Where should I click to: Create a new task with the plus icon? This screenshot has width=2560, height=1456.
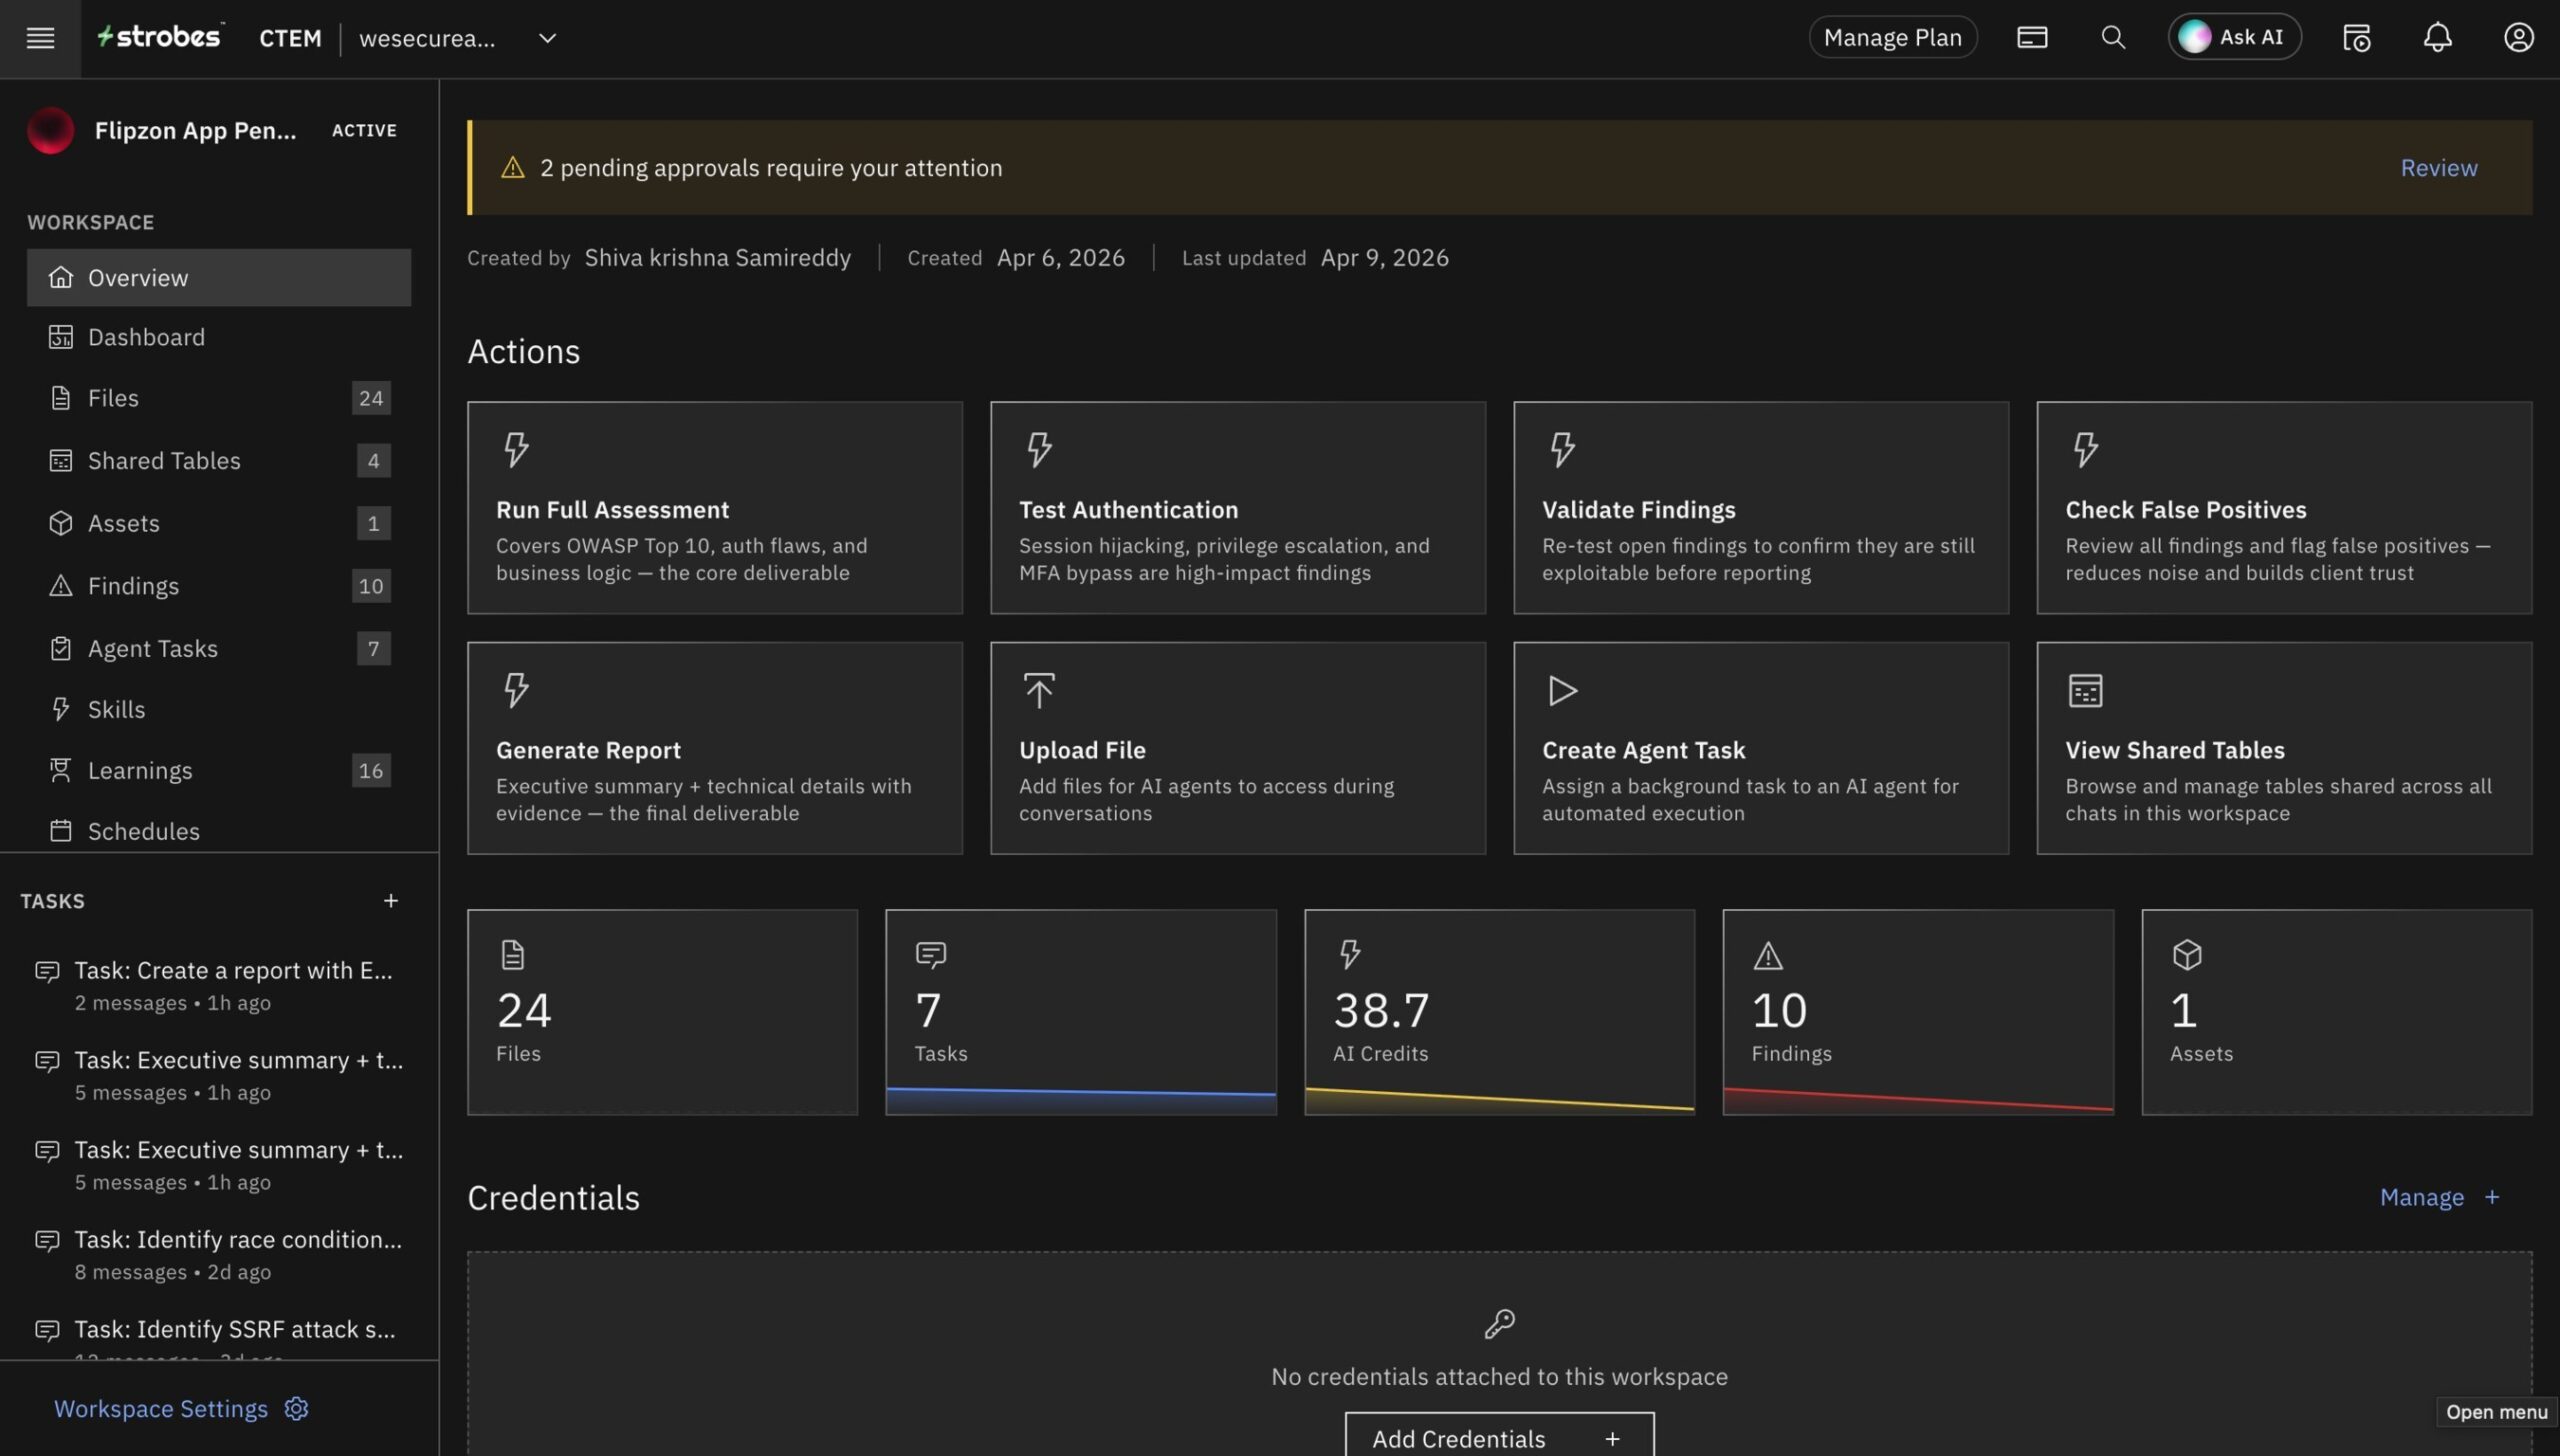coord(391,900)
